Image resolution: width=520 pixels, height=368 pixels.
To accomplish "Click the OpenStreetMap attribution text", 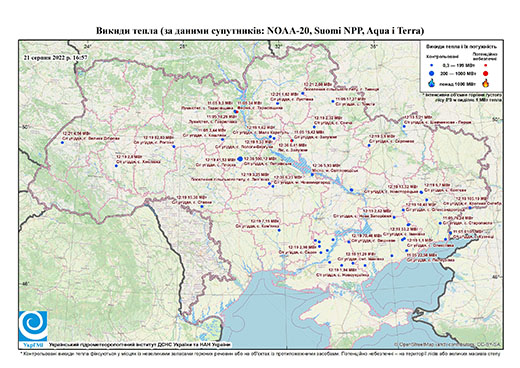I will click(448, 344).
